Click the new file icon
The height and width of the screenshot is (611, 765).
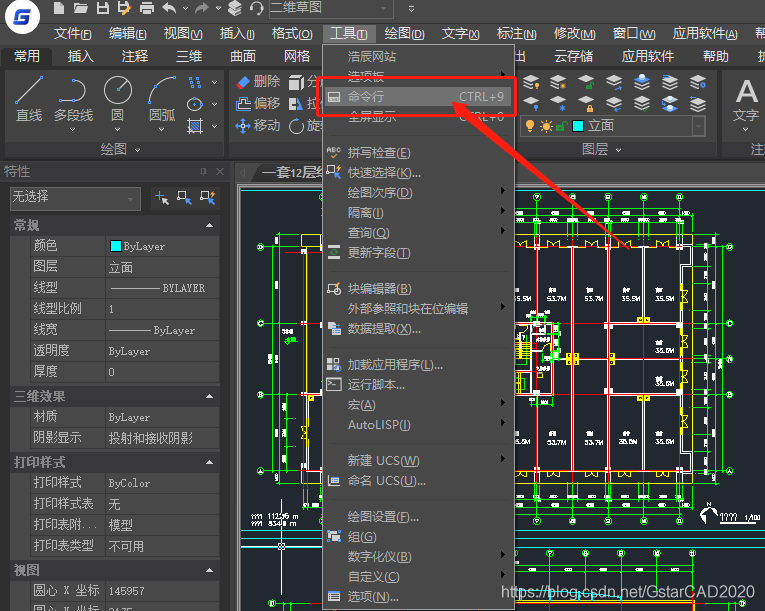tap(59, 8)
